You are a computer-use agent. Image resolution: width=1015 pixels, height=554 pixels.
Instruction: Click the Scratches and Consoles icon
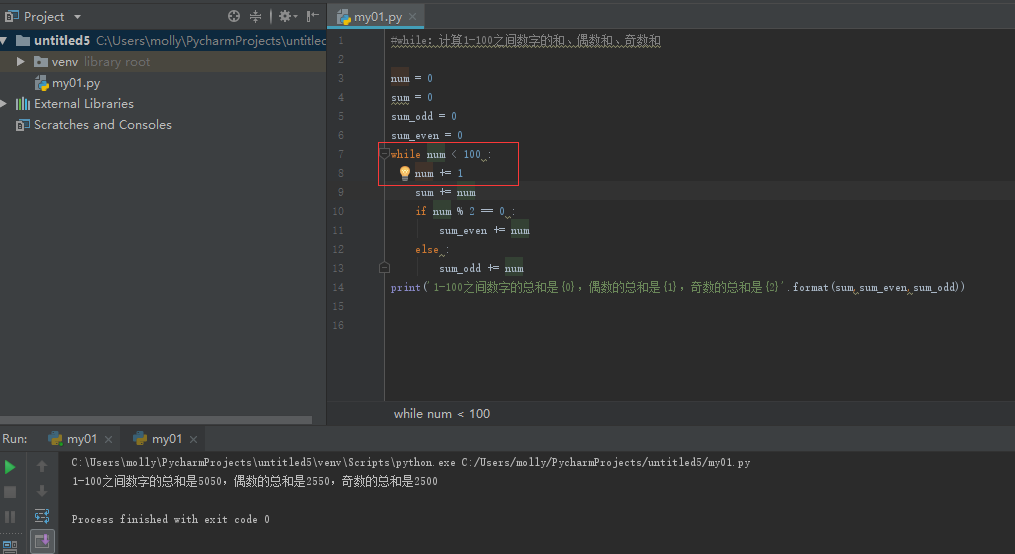pyautogui.click(x=23, y=125)
